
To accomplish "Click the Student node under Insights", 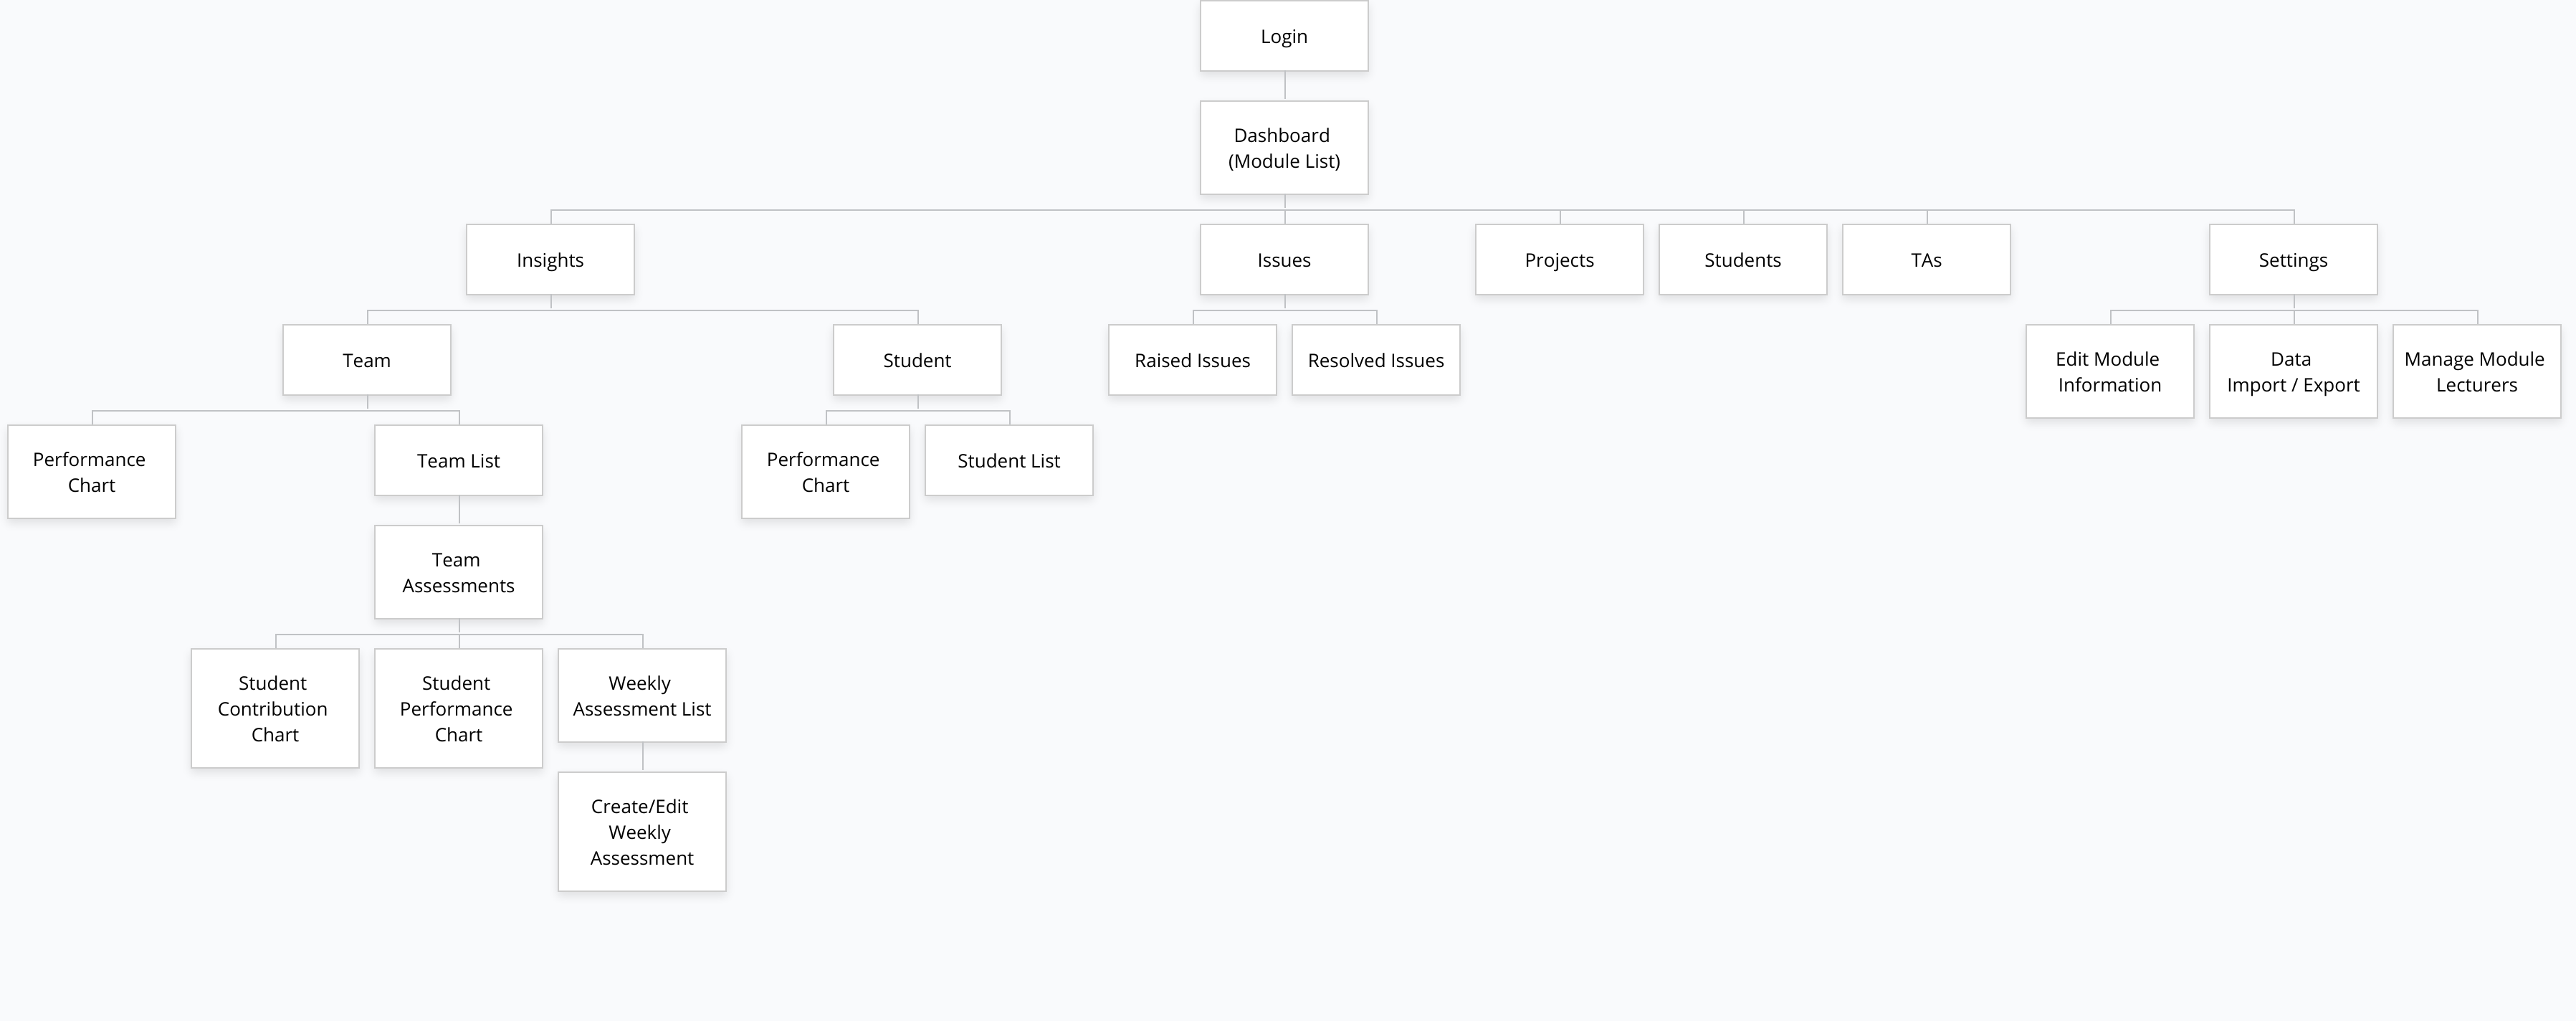I will click(917, 360).
